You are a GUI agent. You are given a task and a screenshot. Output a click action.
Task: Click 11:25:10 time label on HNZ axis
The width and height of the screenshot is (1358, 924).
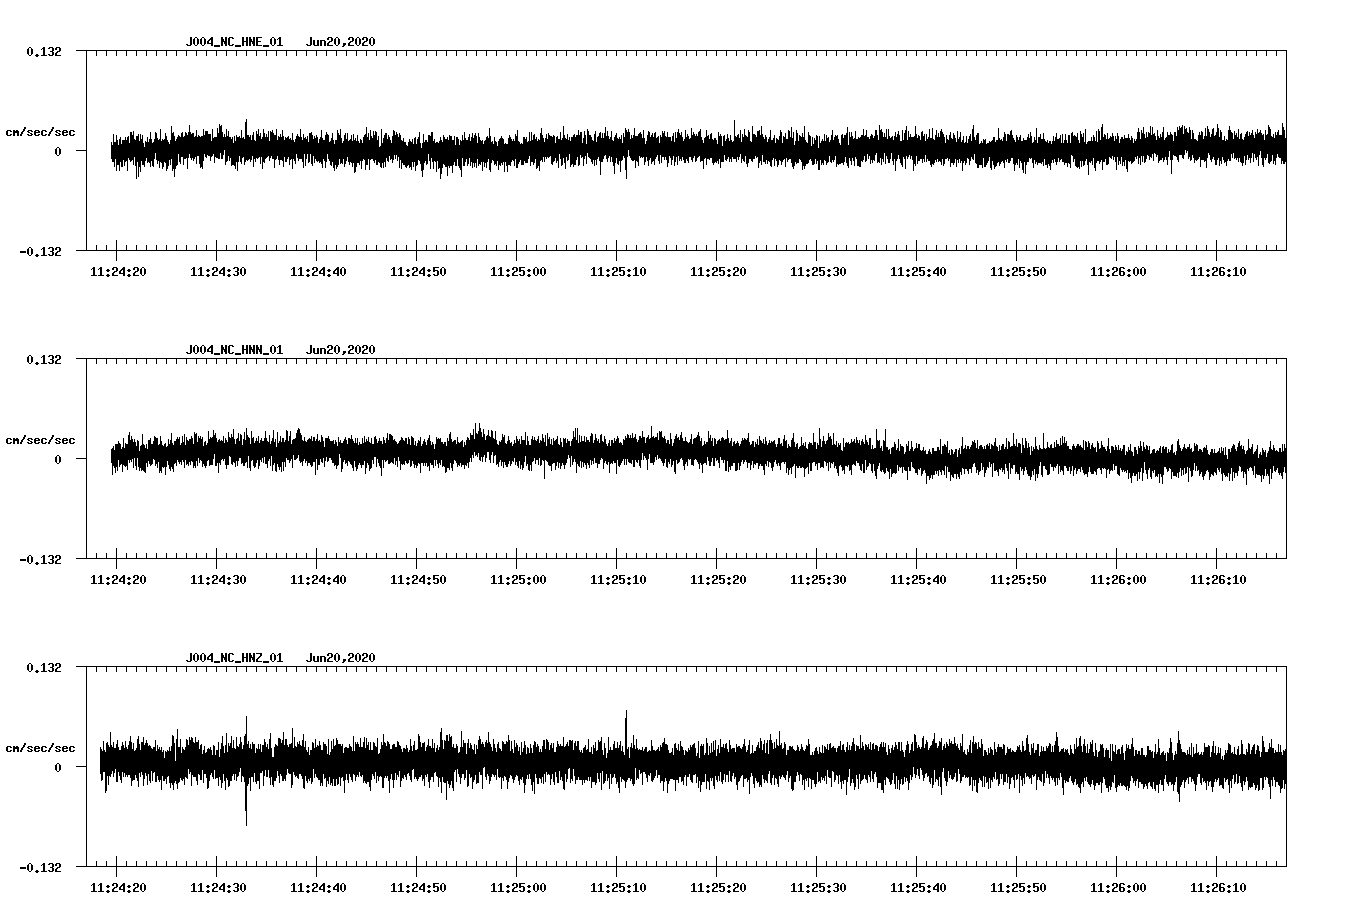[x=618, y=888]
